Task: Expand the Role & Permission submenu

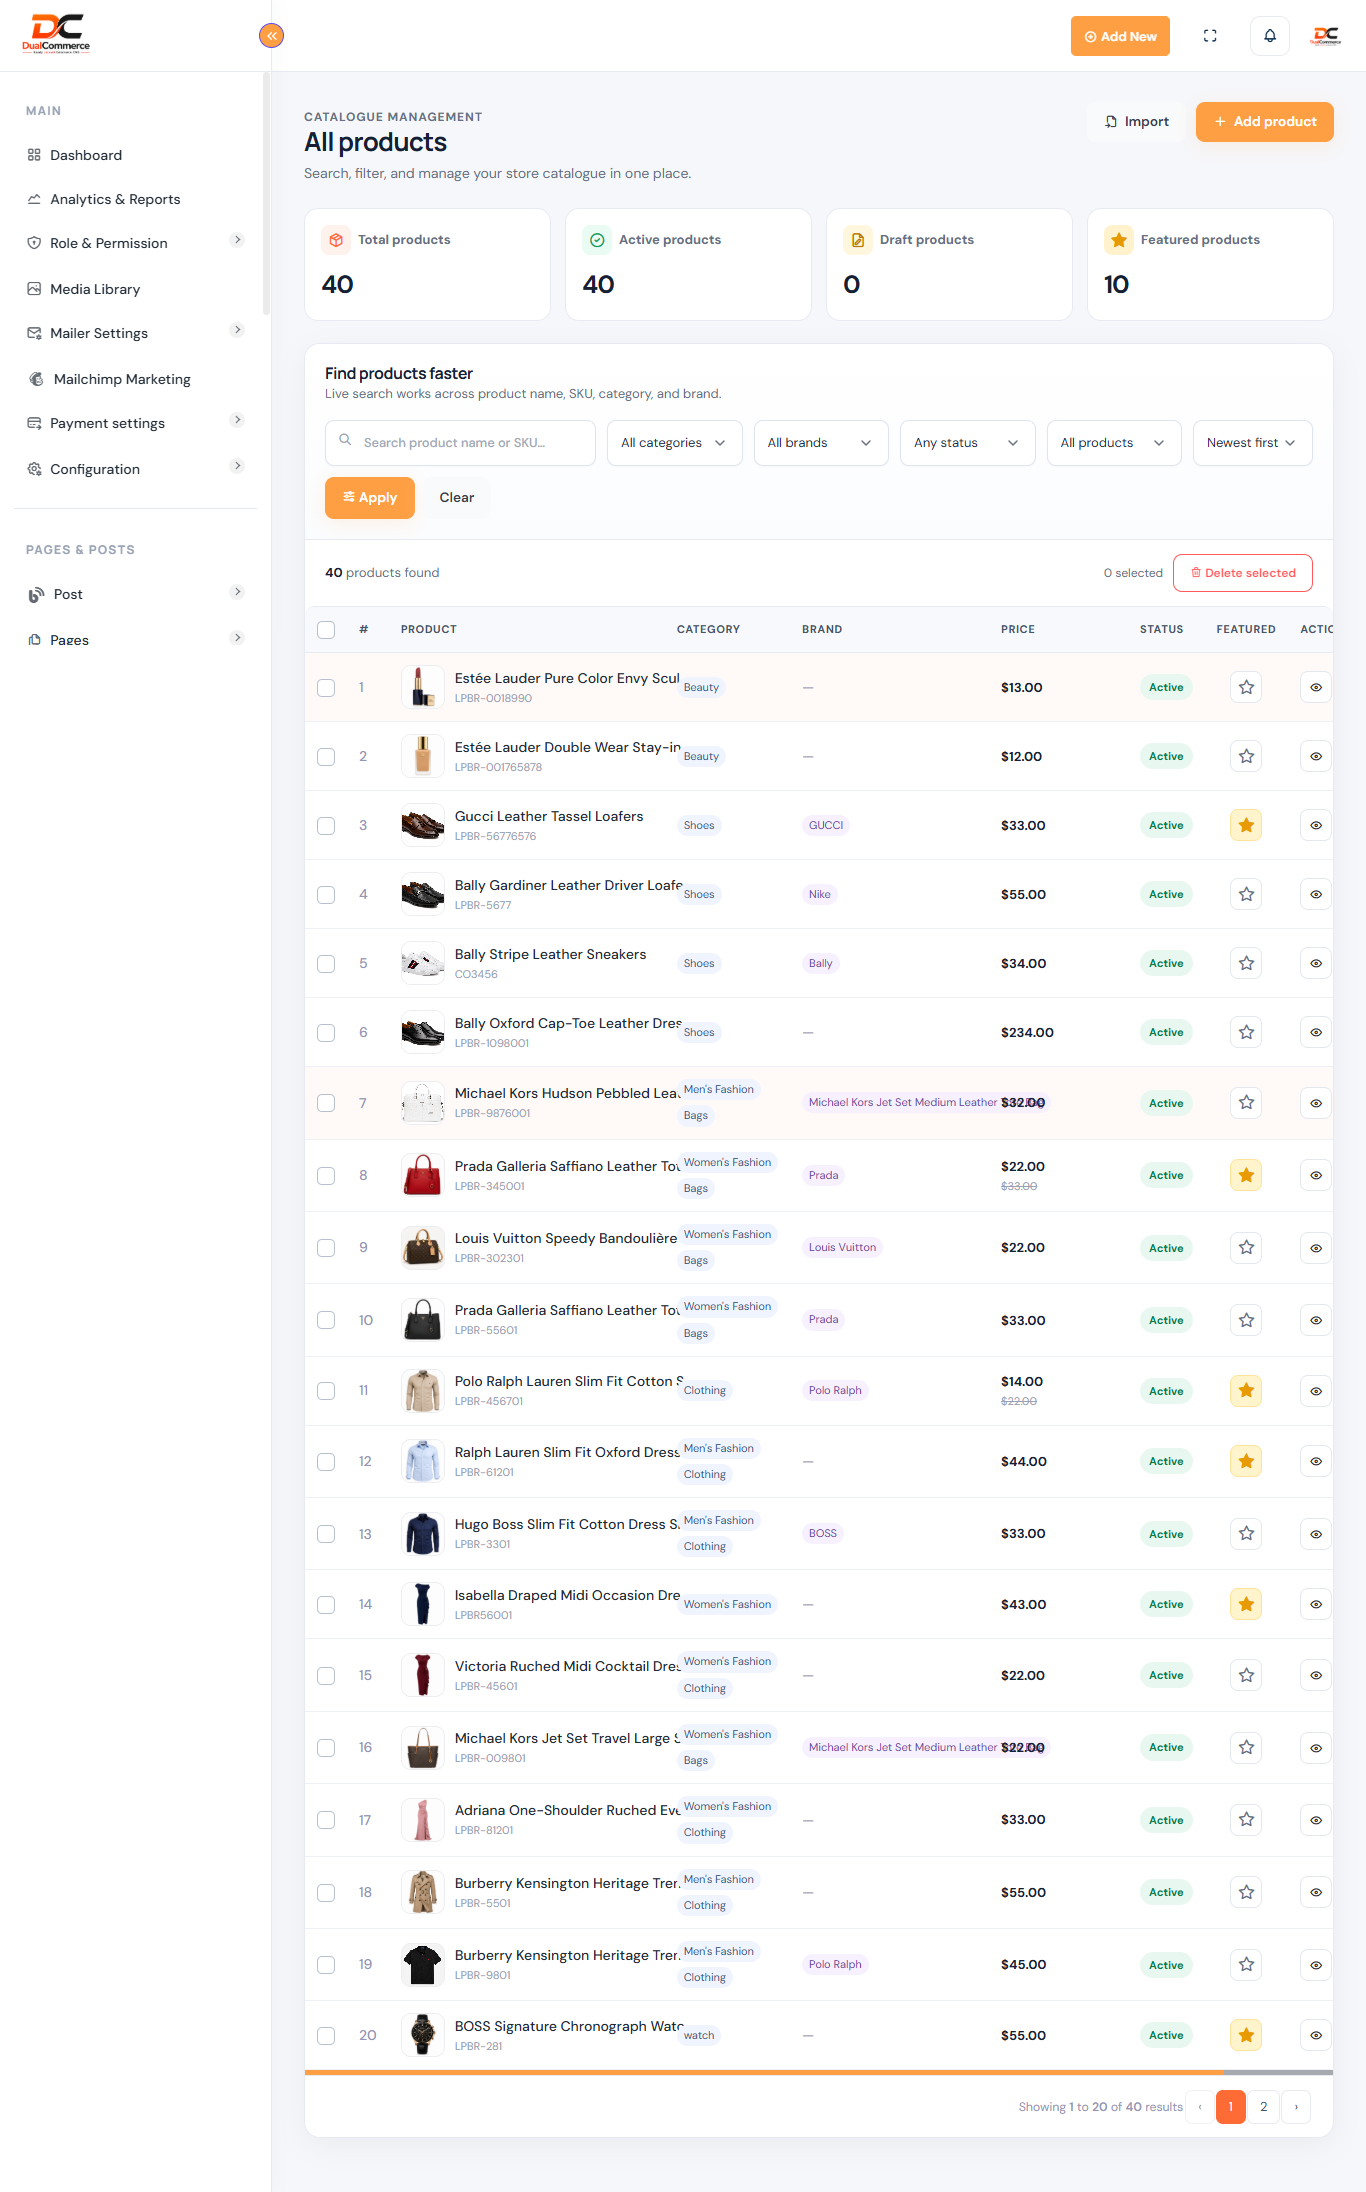Action: click(237, 240)
